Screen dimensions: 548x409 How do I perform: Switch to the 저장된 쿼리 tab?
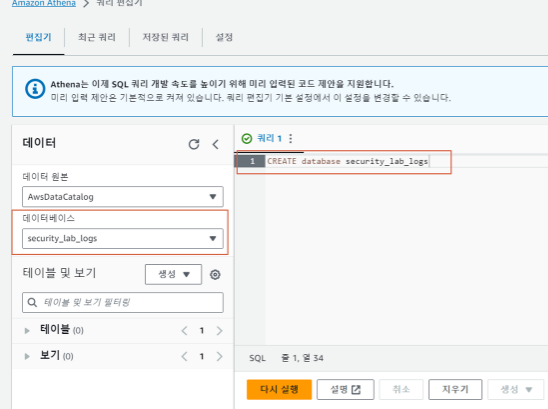coord(166,37)
